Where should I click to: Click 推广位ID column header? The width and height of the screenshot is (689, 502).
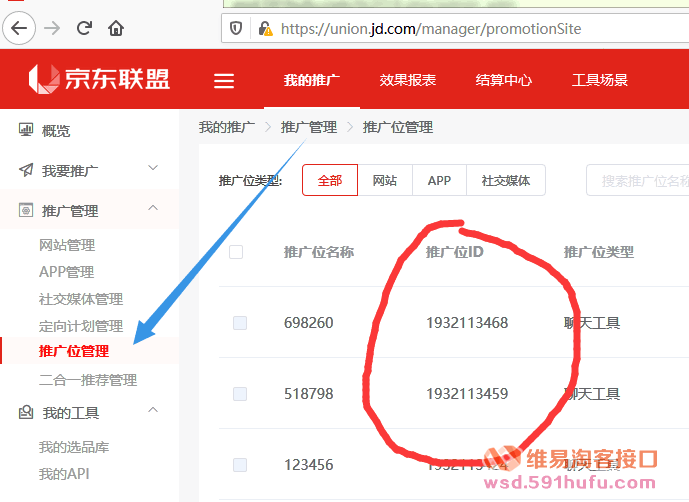click(455, 252)
